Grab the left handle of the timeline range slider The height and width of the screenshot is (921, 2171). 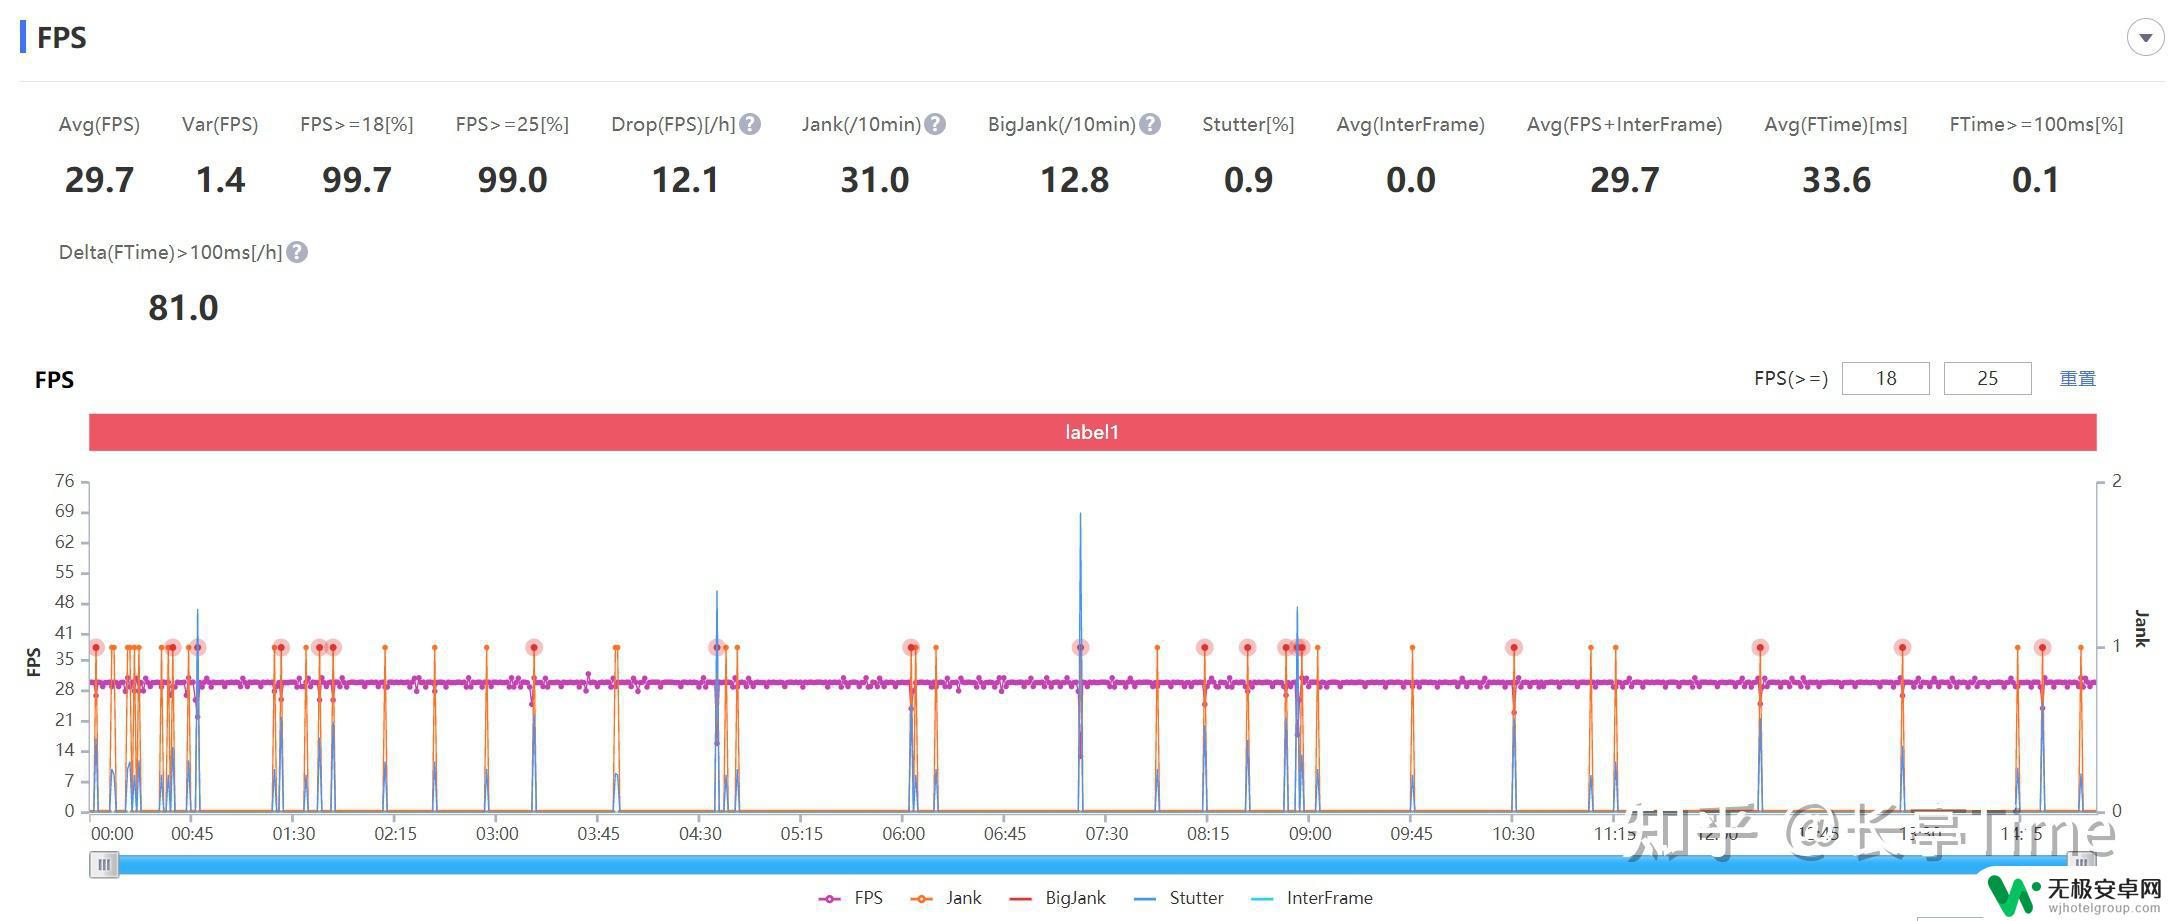pyautogui.click(x=104, y=864)
